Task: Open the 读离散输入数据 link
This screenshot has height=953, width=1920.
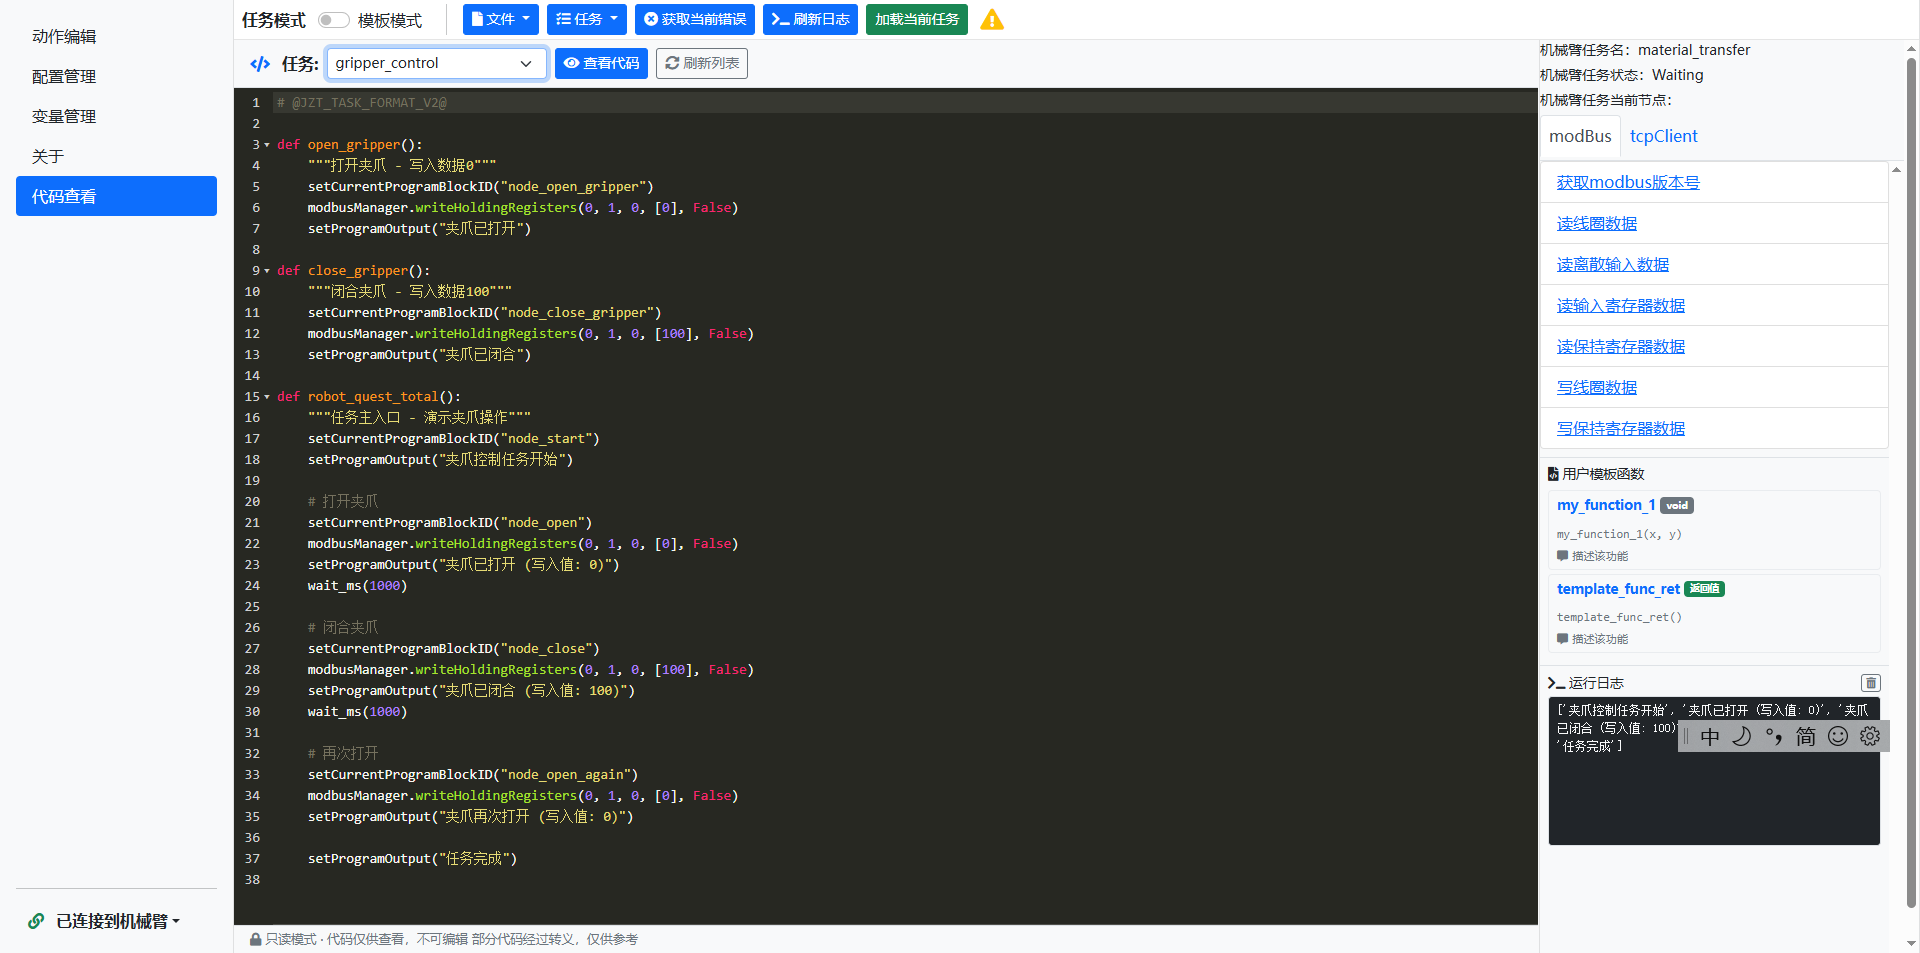Action: [1612, 264]
